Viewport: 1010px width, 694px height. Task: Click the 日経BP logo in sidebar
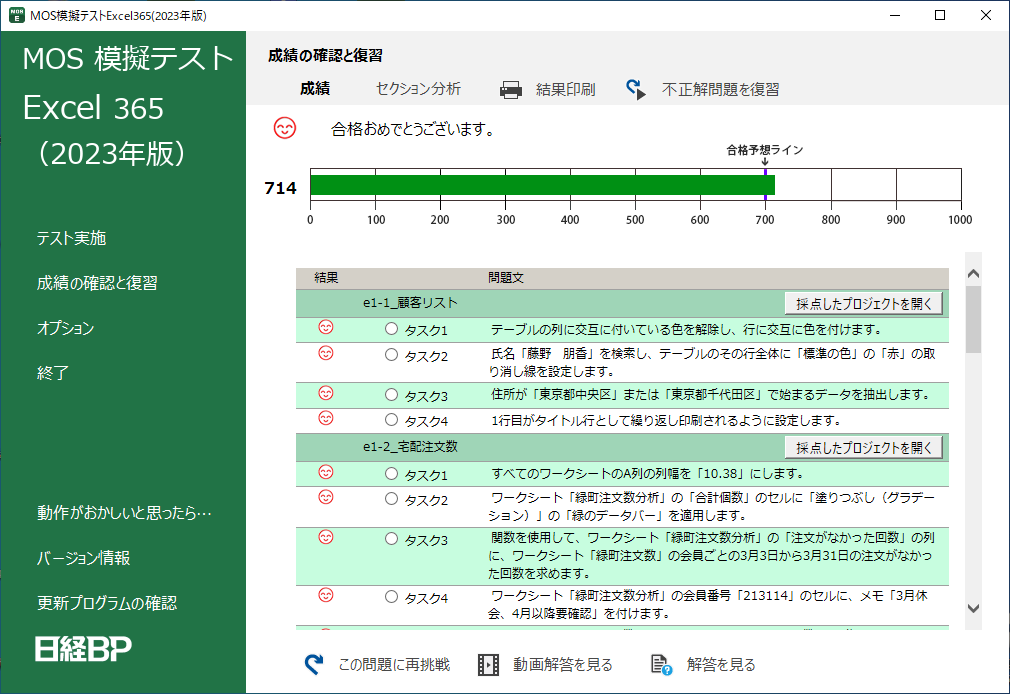(83, 648)
